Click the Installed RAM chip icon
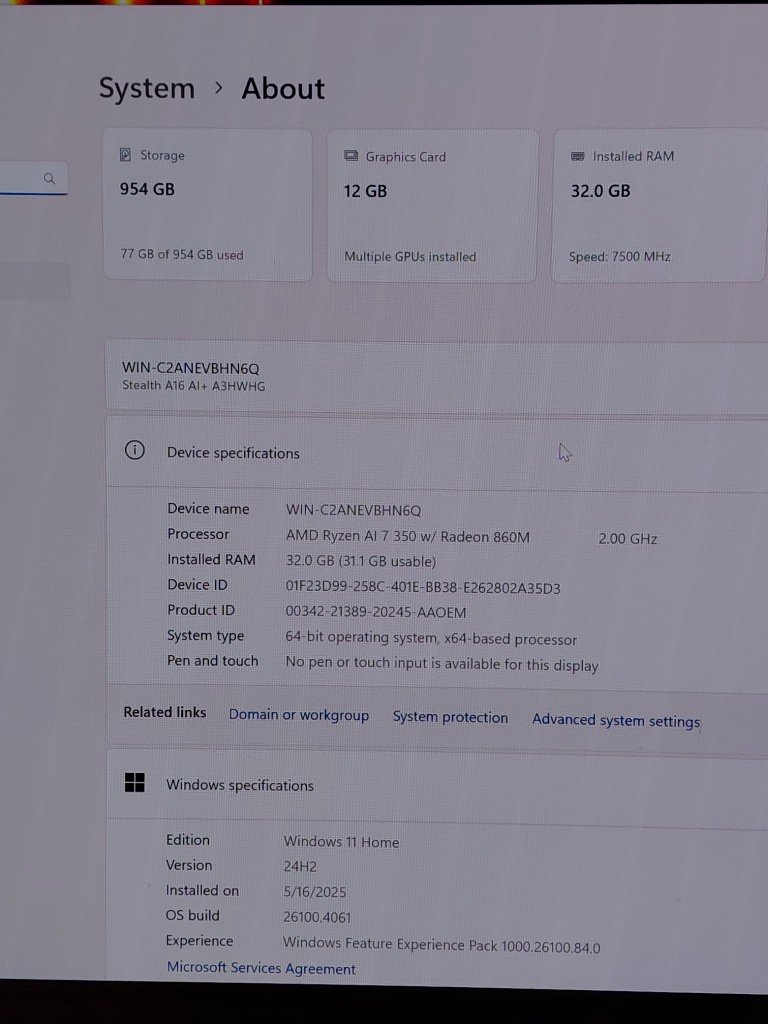This screenshot has width=768, height=1024. (578, 156)
